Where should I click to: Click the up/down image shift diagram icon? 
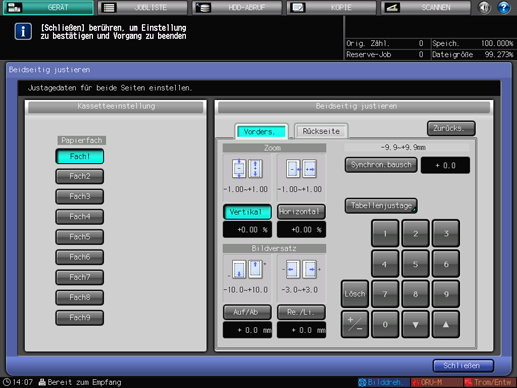click(x=247, y=269)
